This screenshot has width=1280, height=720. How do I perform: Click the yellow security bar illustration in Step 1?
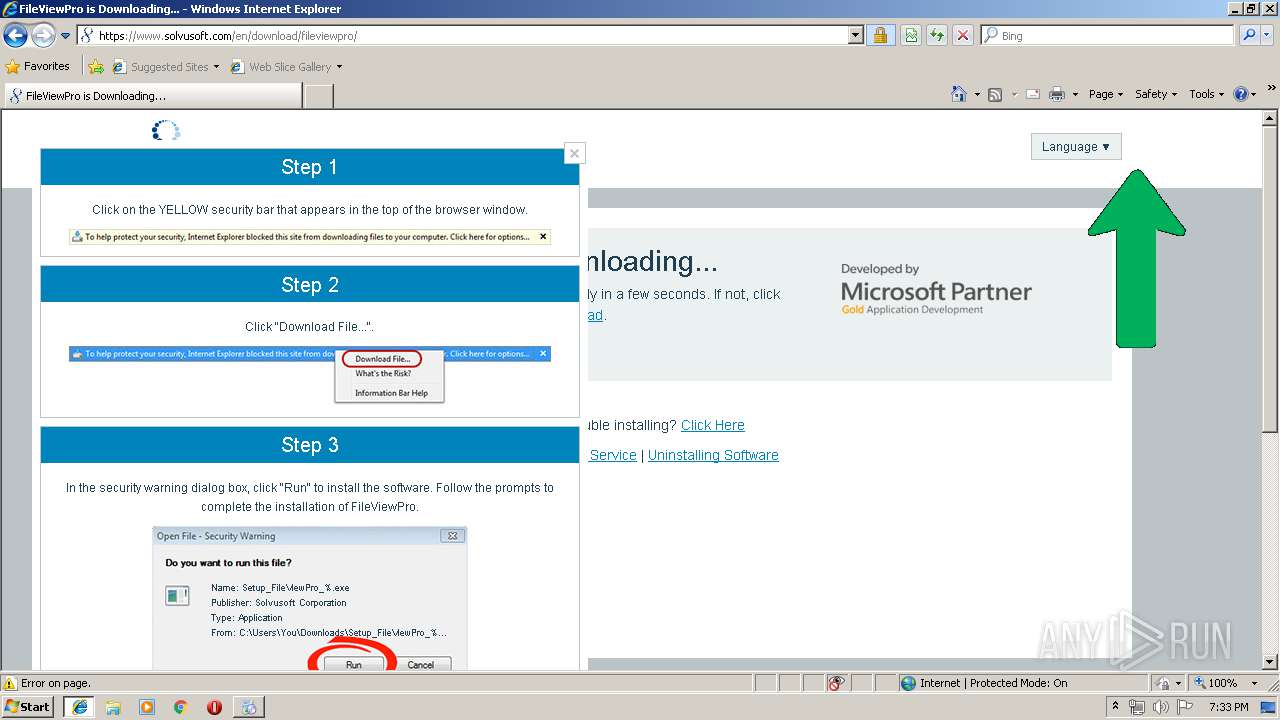(x=310, y=237)
